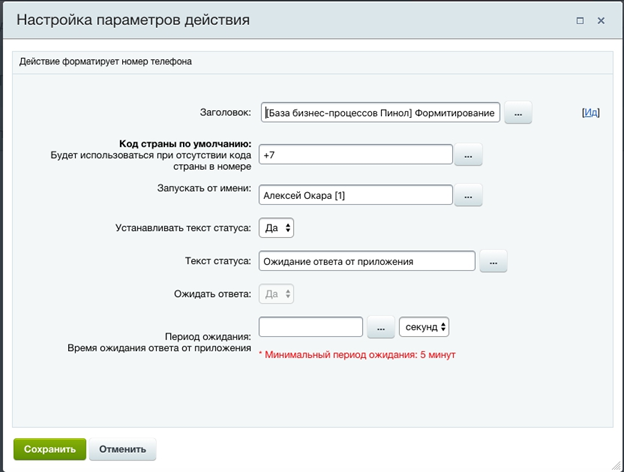Maximize the action settings dialog
This screenshot has width=624, height=472.
click(579, 20)
